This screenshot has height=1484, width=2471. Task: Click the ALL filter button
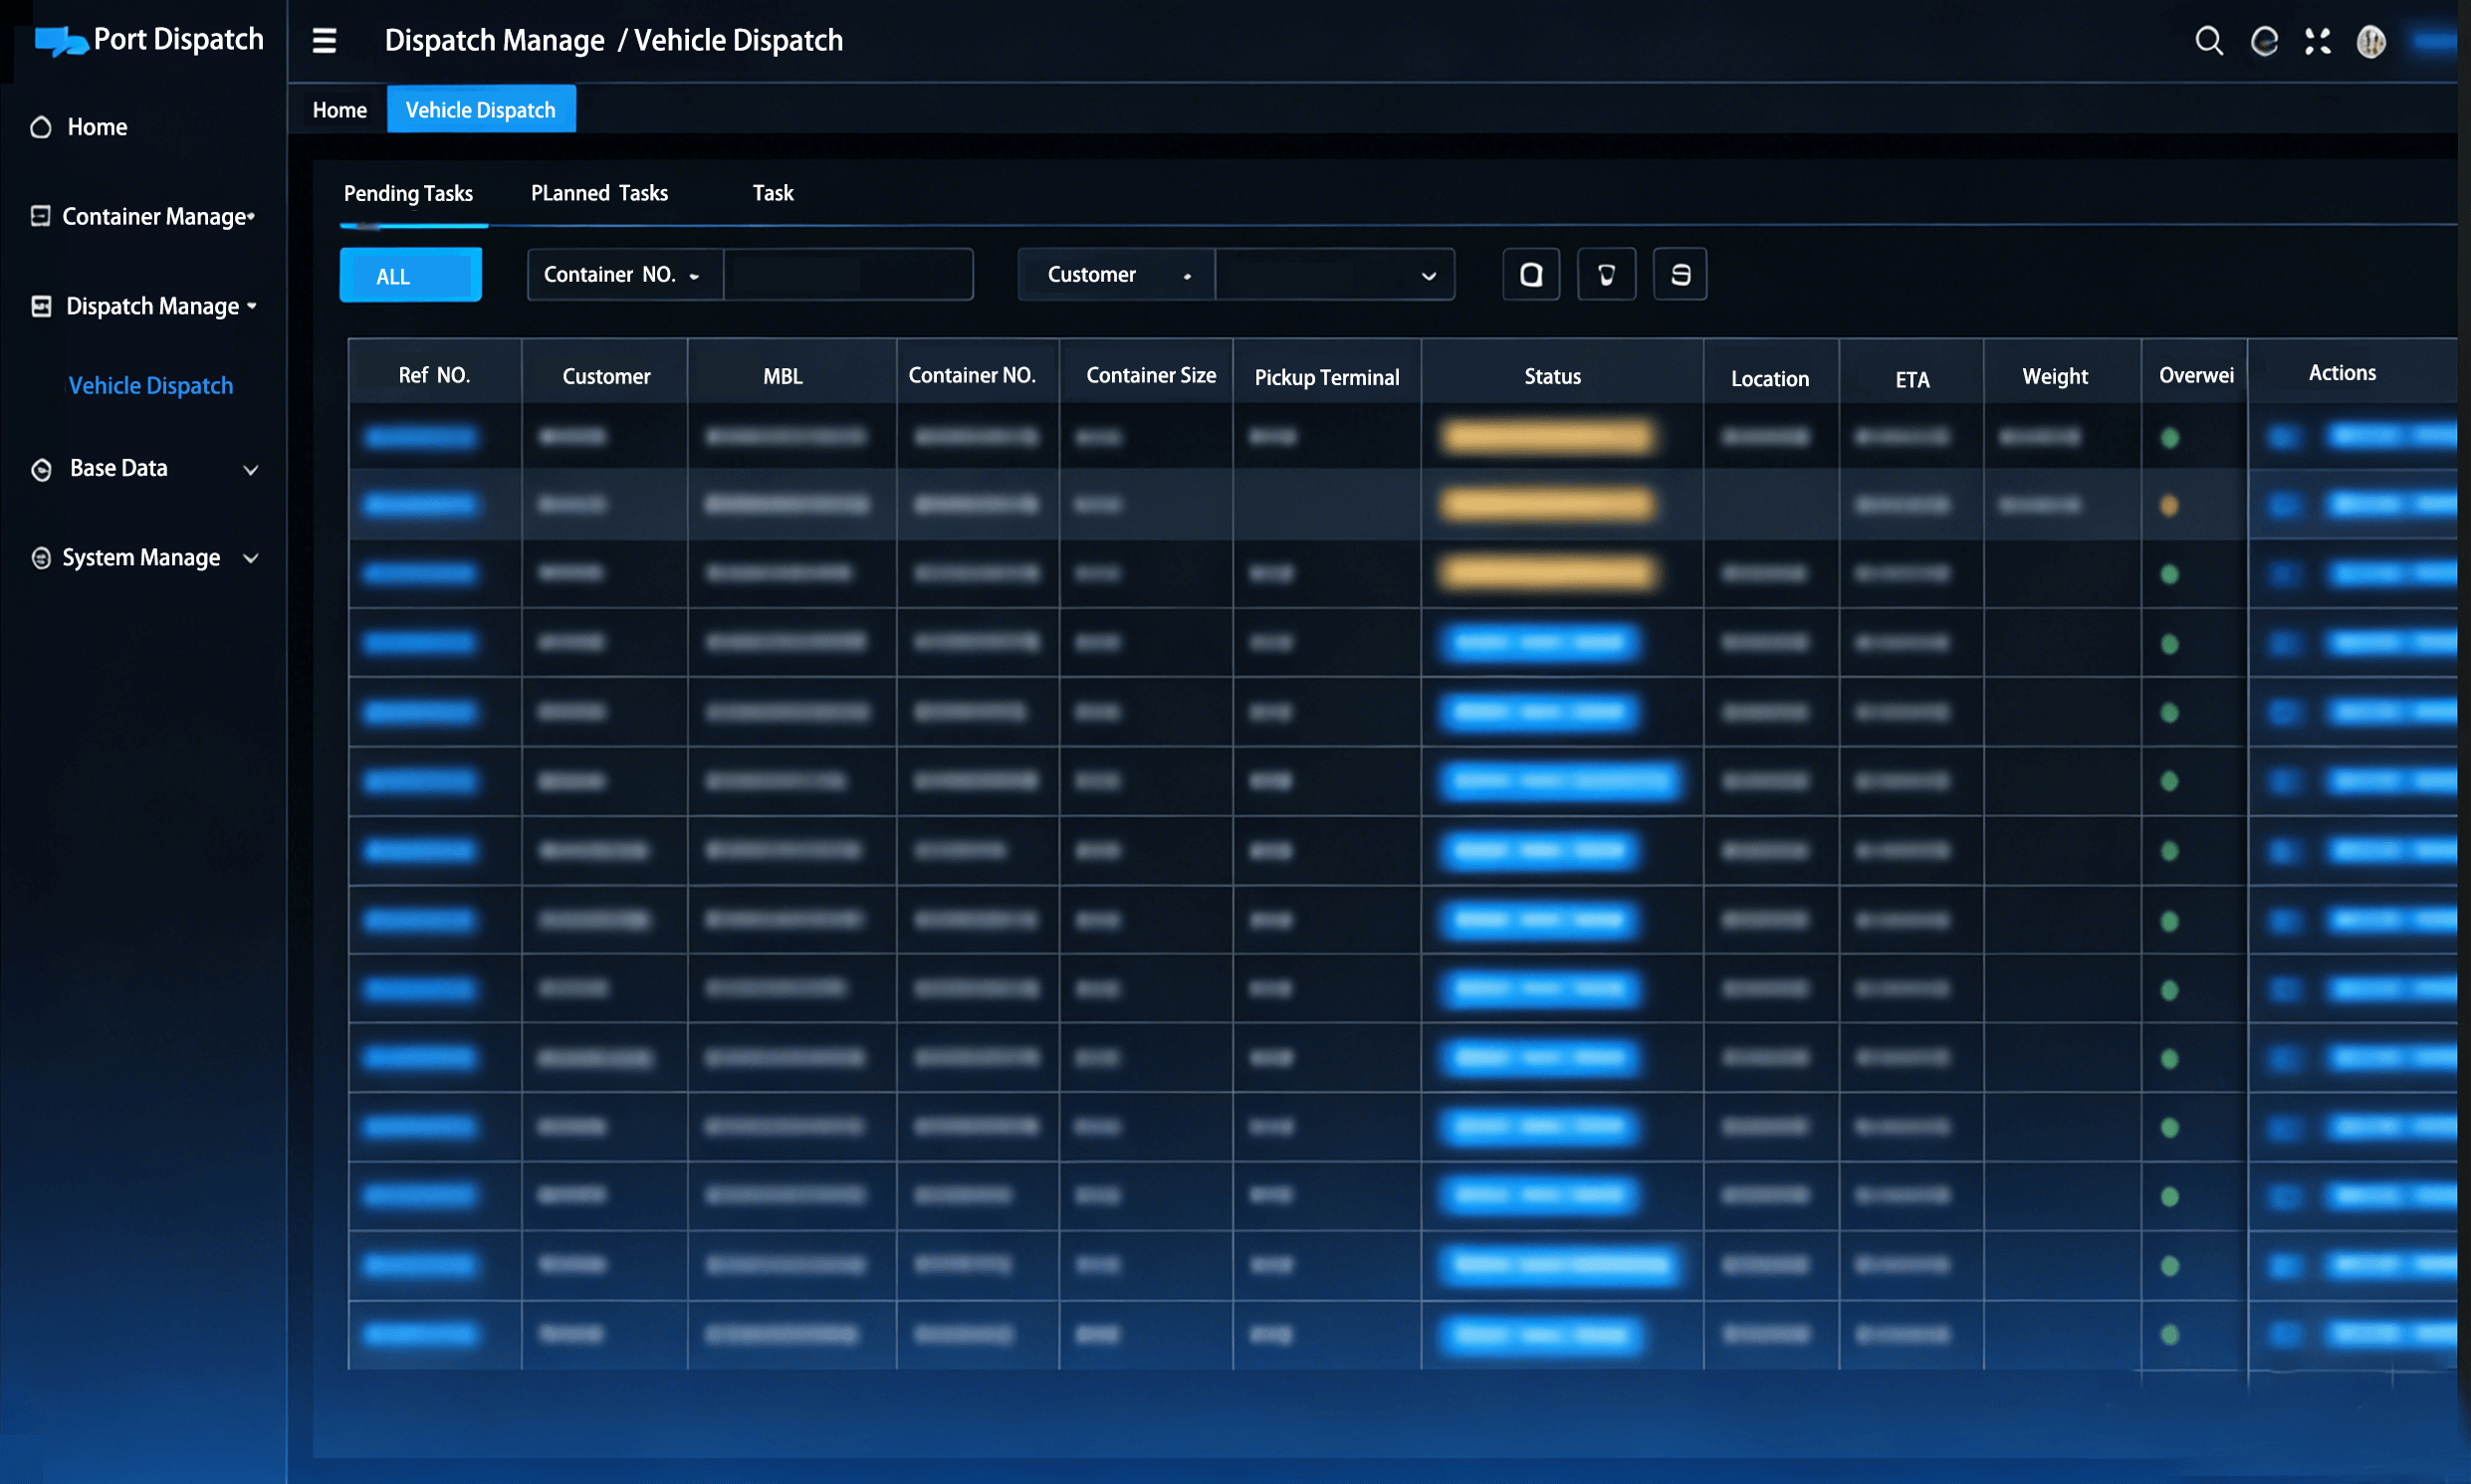point(410,275)
